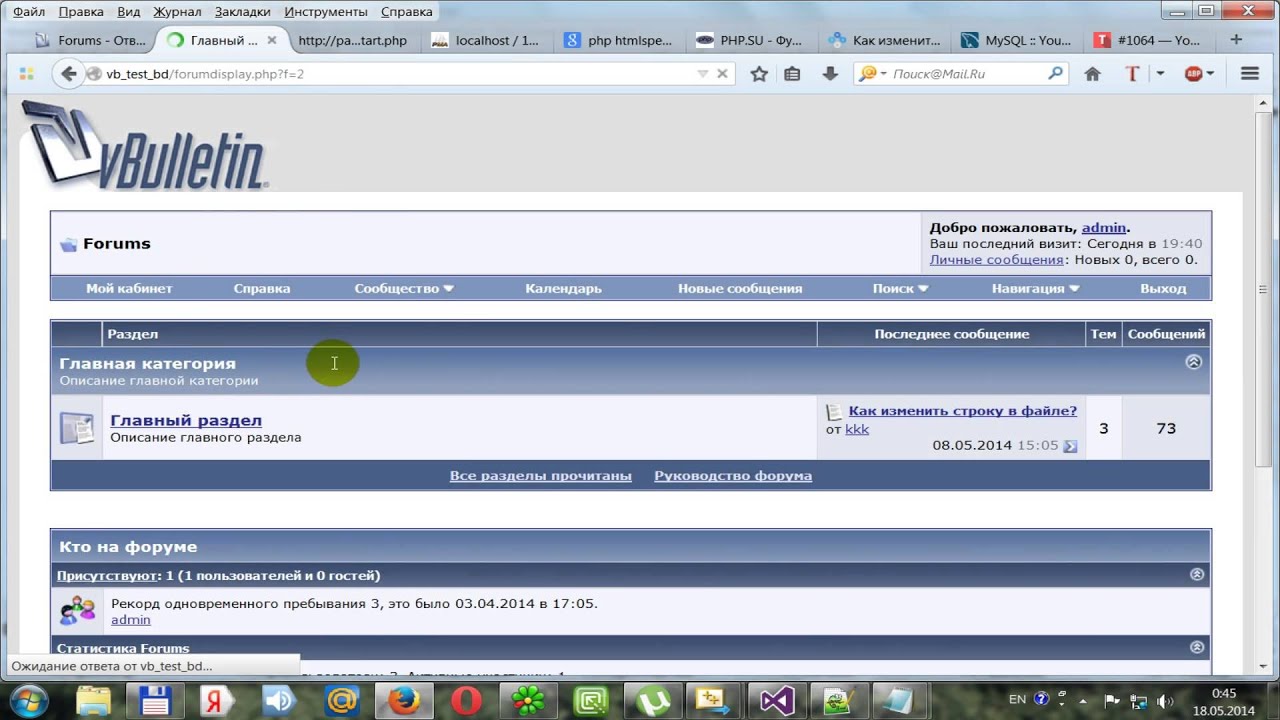
Task: Open user kkk profile link
Action: tap(857, 429)
